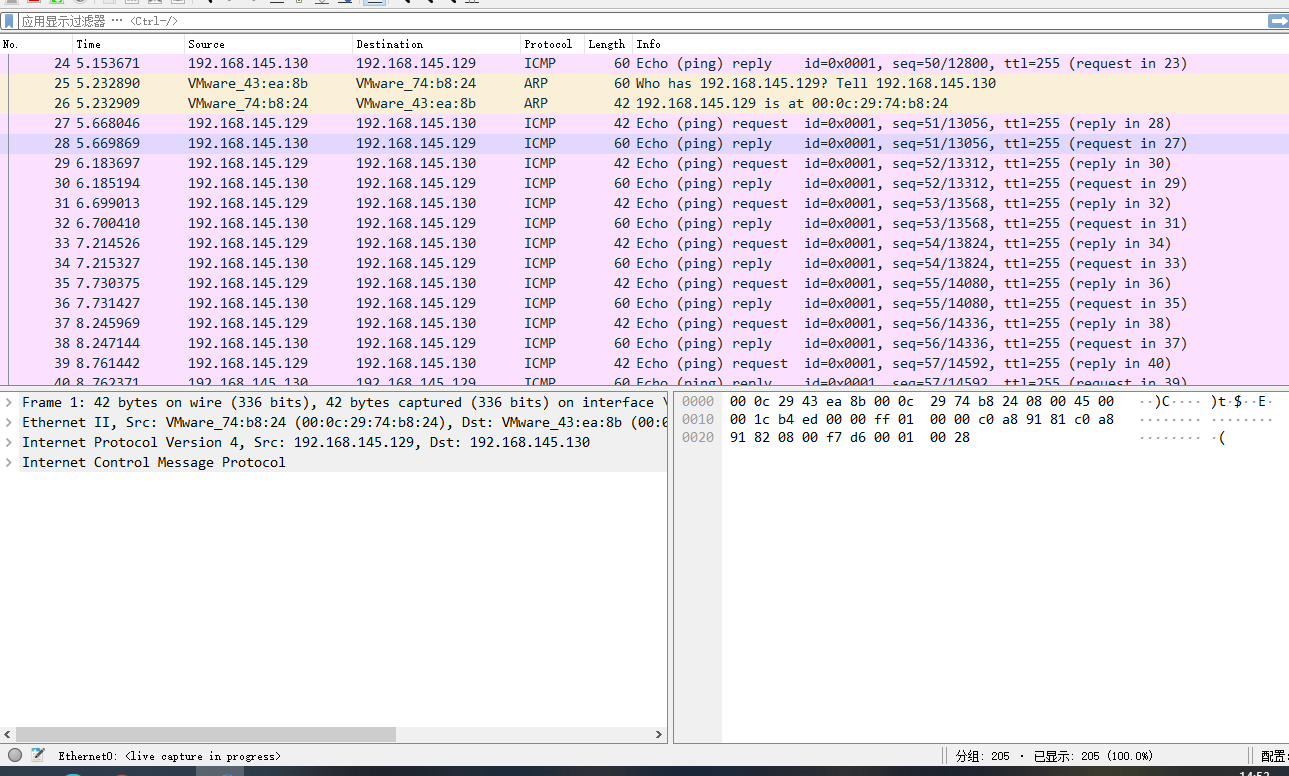The image size is (1289, 776).
Task: Select packet 30 at time 6.185194
Action: coord(644,183)
